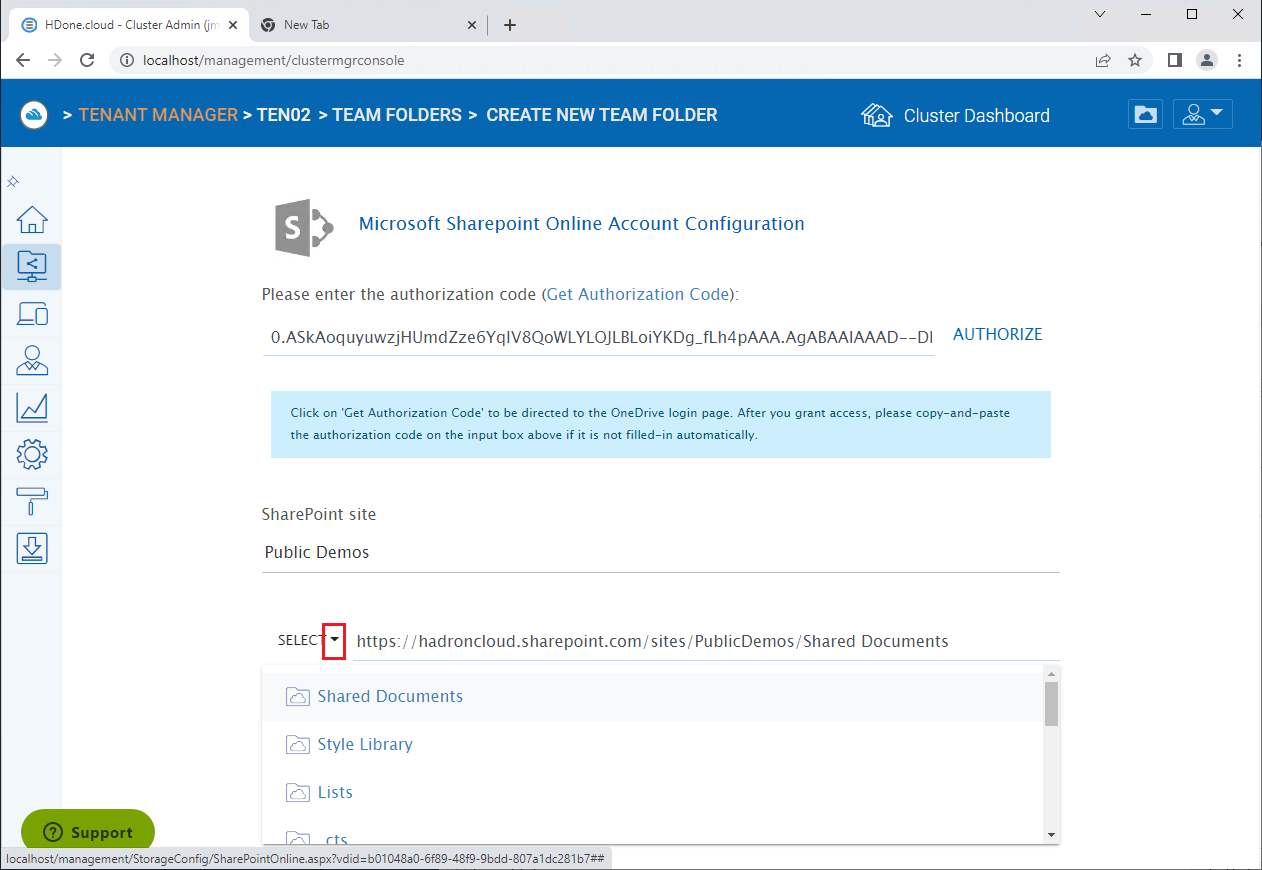1262x870 pixels.
Task: Click the Style Library folder icon
Action: 297,745
